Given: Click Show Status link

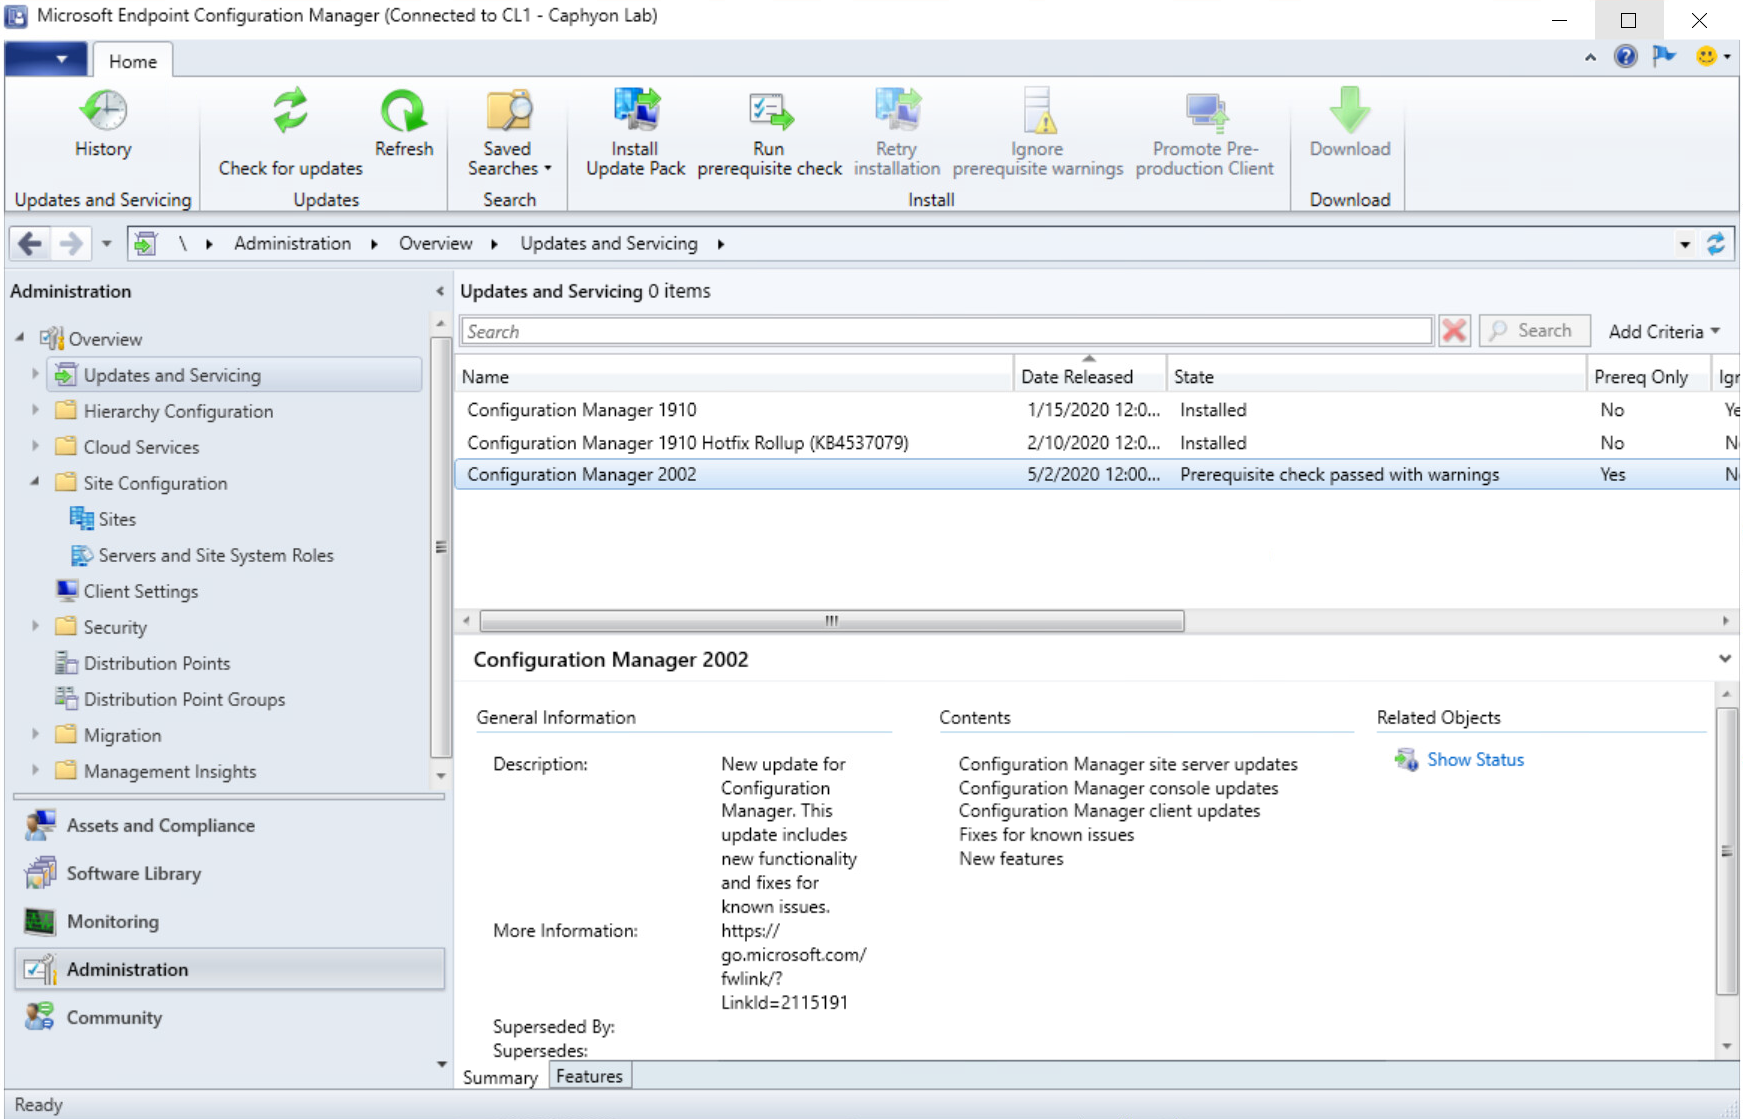Looking at the screenshot, I should pos(1475,759).
